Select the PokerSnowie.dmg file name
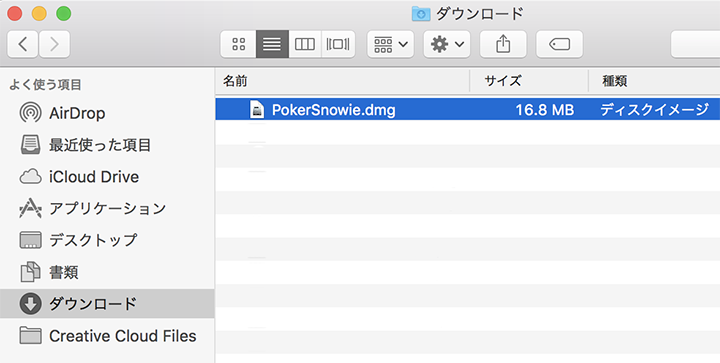720x363 pixels. point(333,110)
